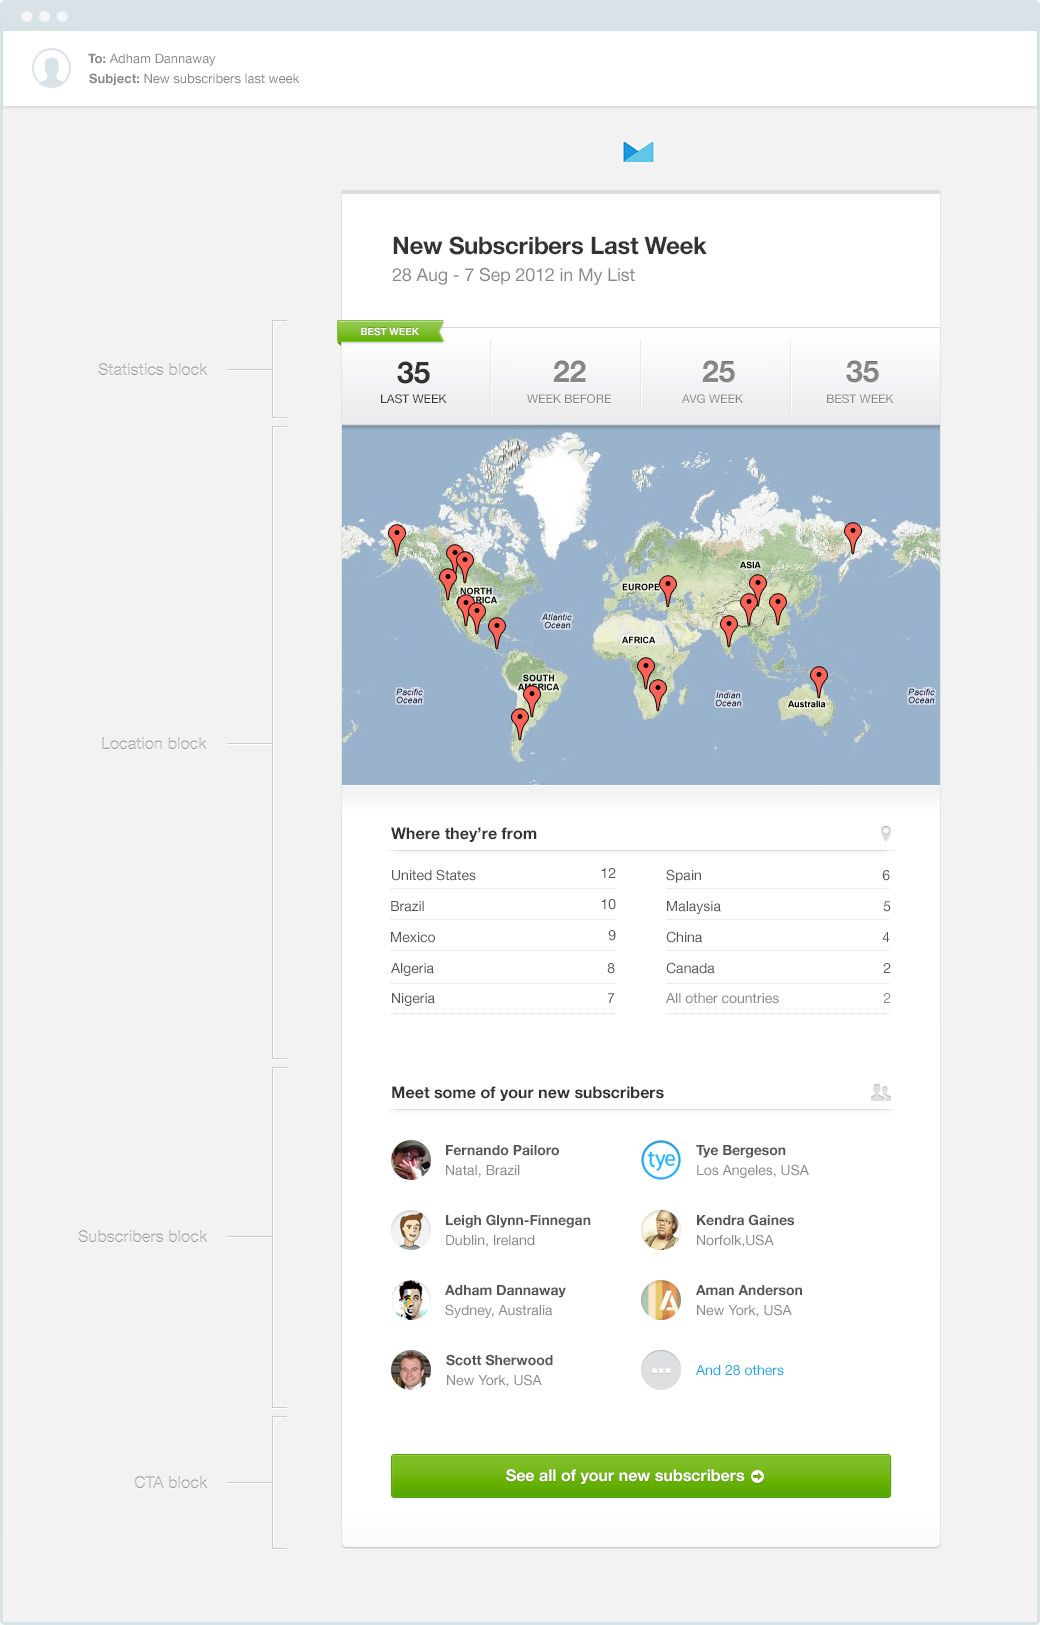Click Aman Anderson's avatar

click(661, 1300)
